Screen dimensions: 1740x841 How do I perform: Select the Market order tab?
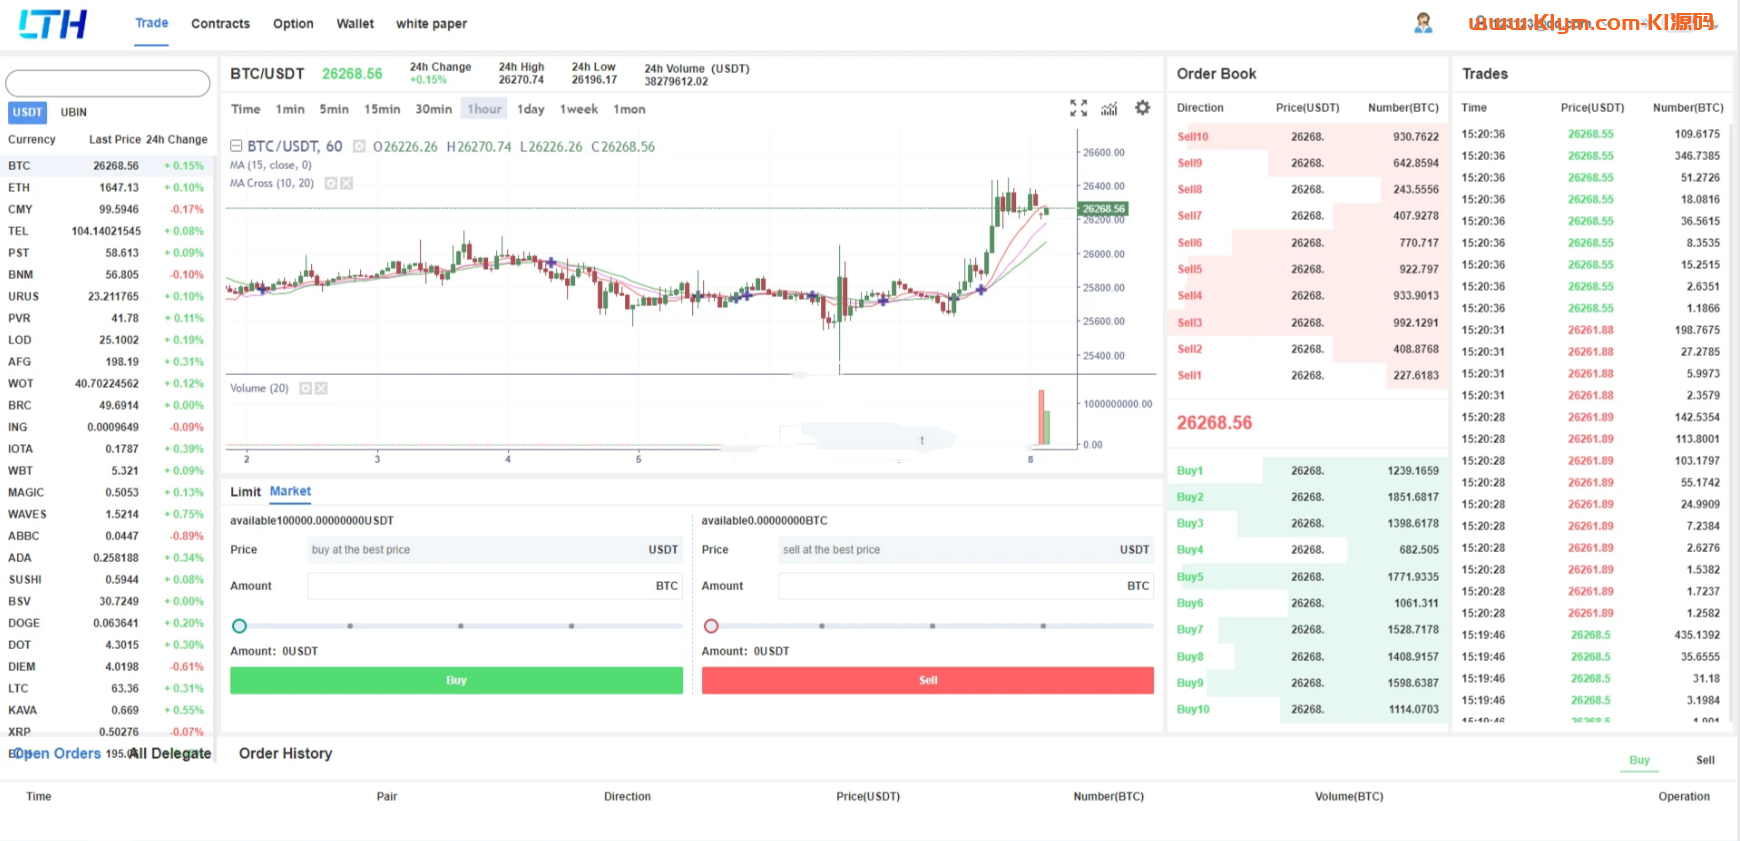tap(290, 491)
